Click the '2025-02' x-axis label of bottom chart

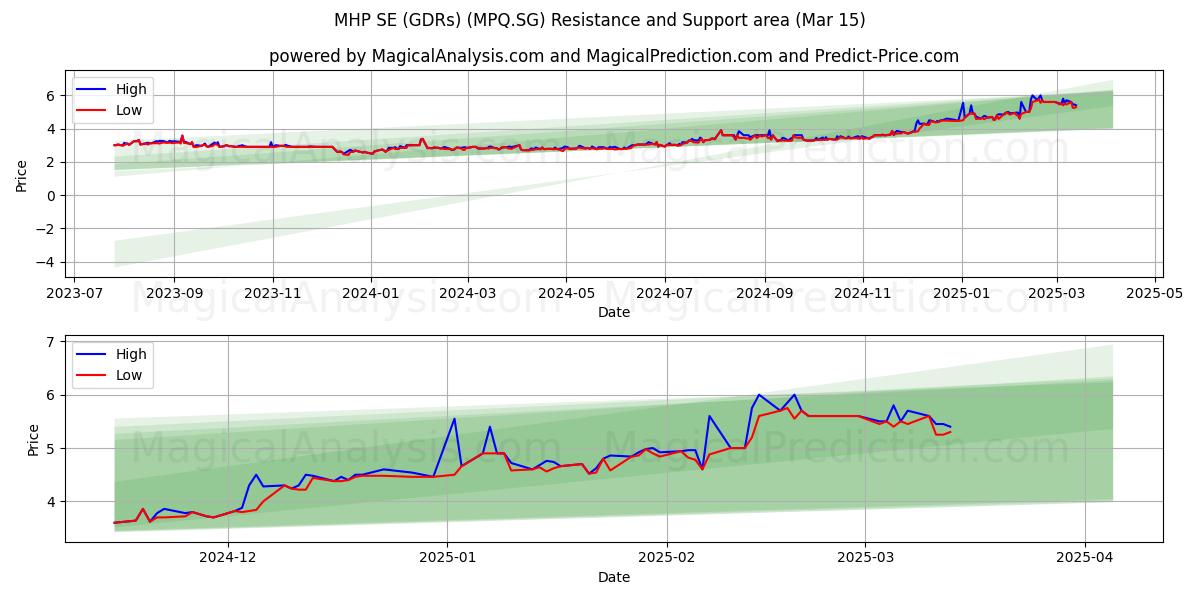666,559
